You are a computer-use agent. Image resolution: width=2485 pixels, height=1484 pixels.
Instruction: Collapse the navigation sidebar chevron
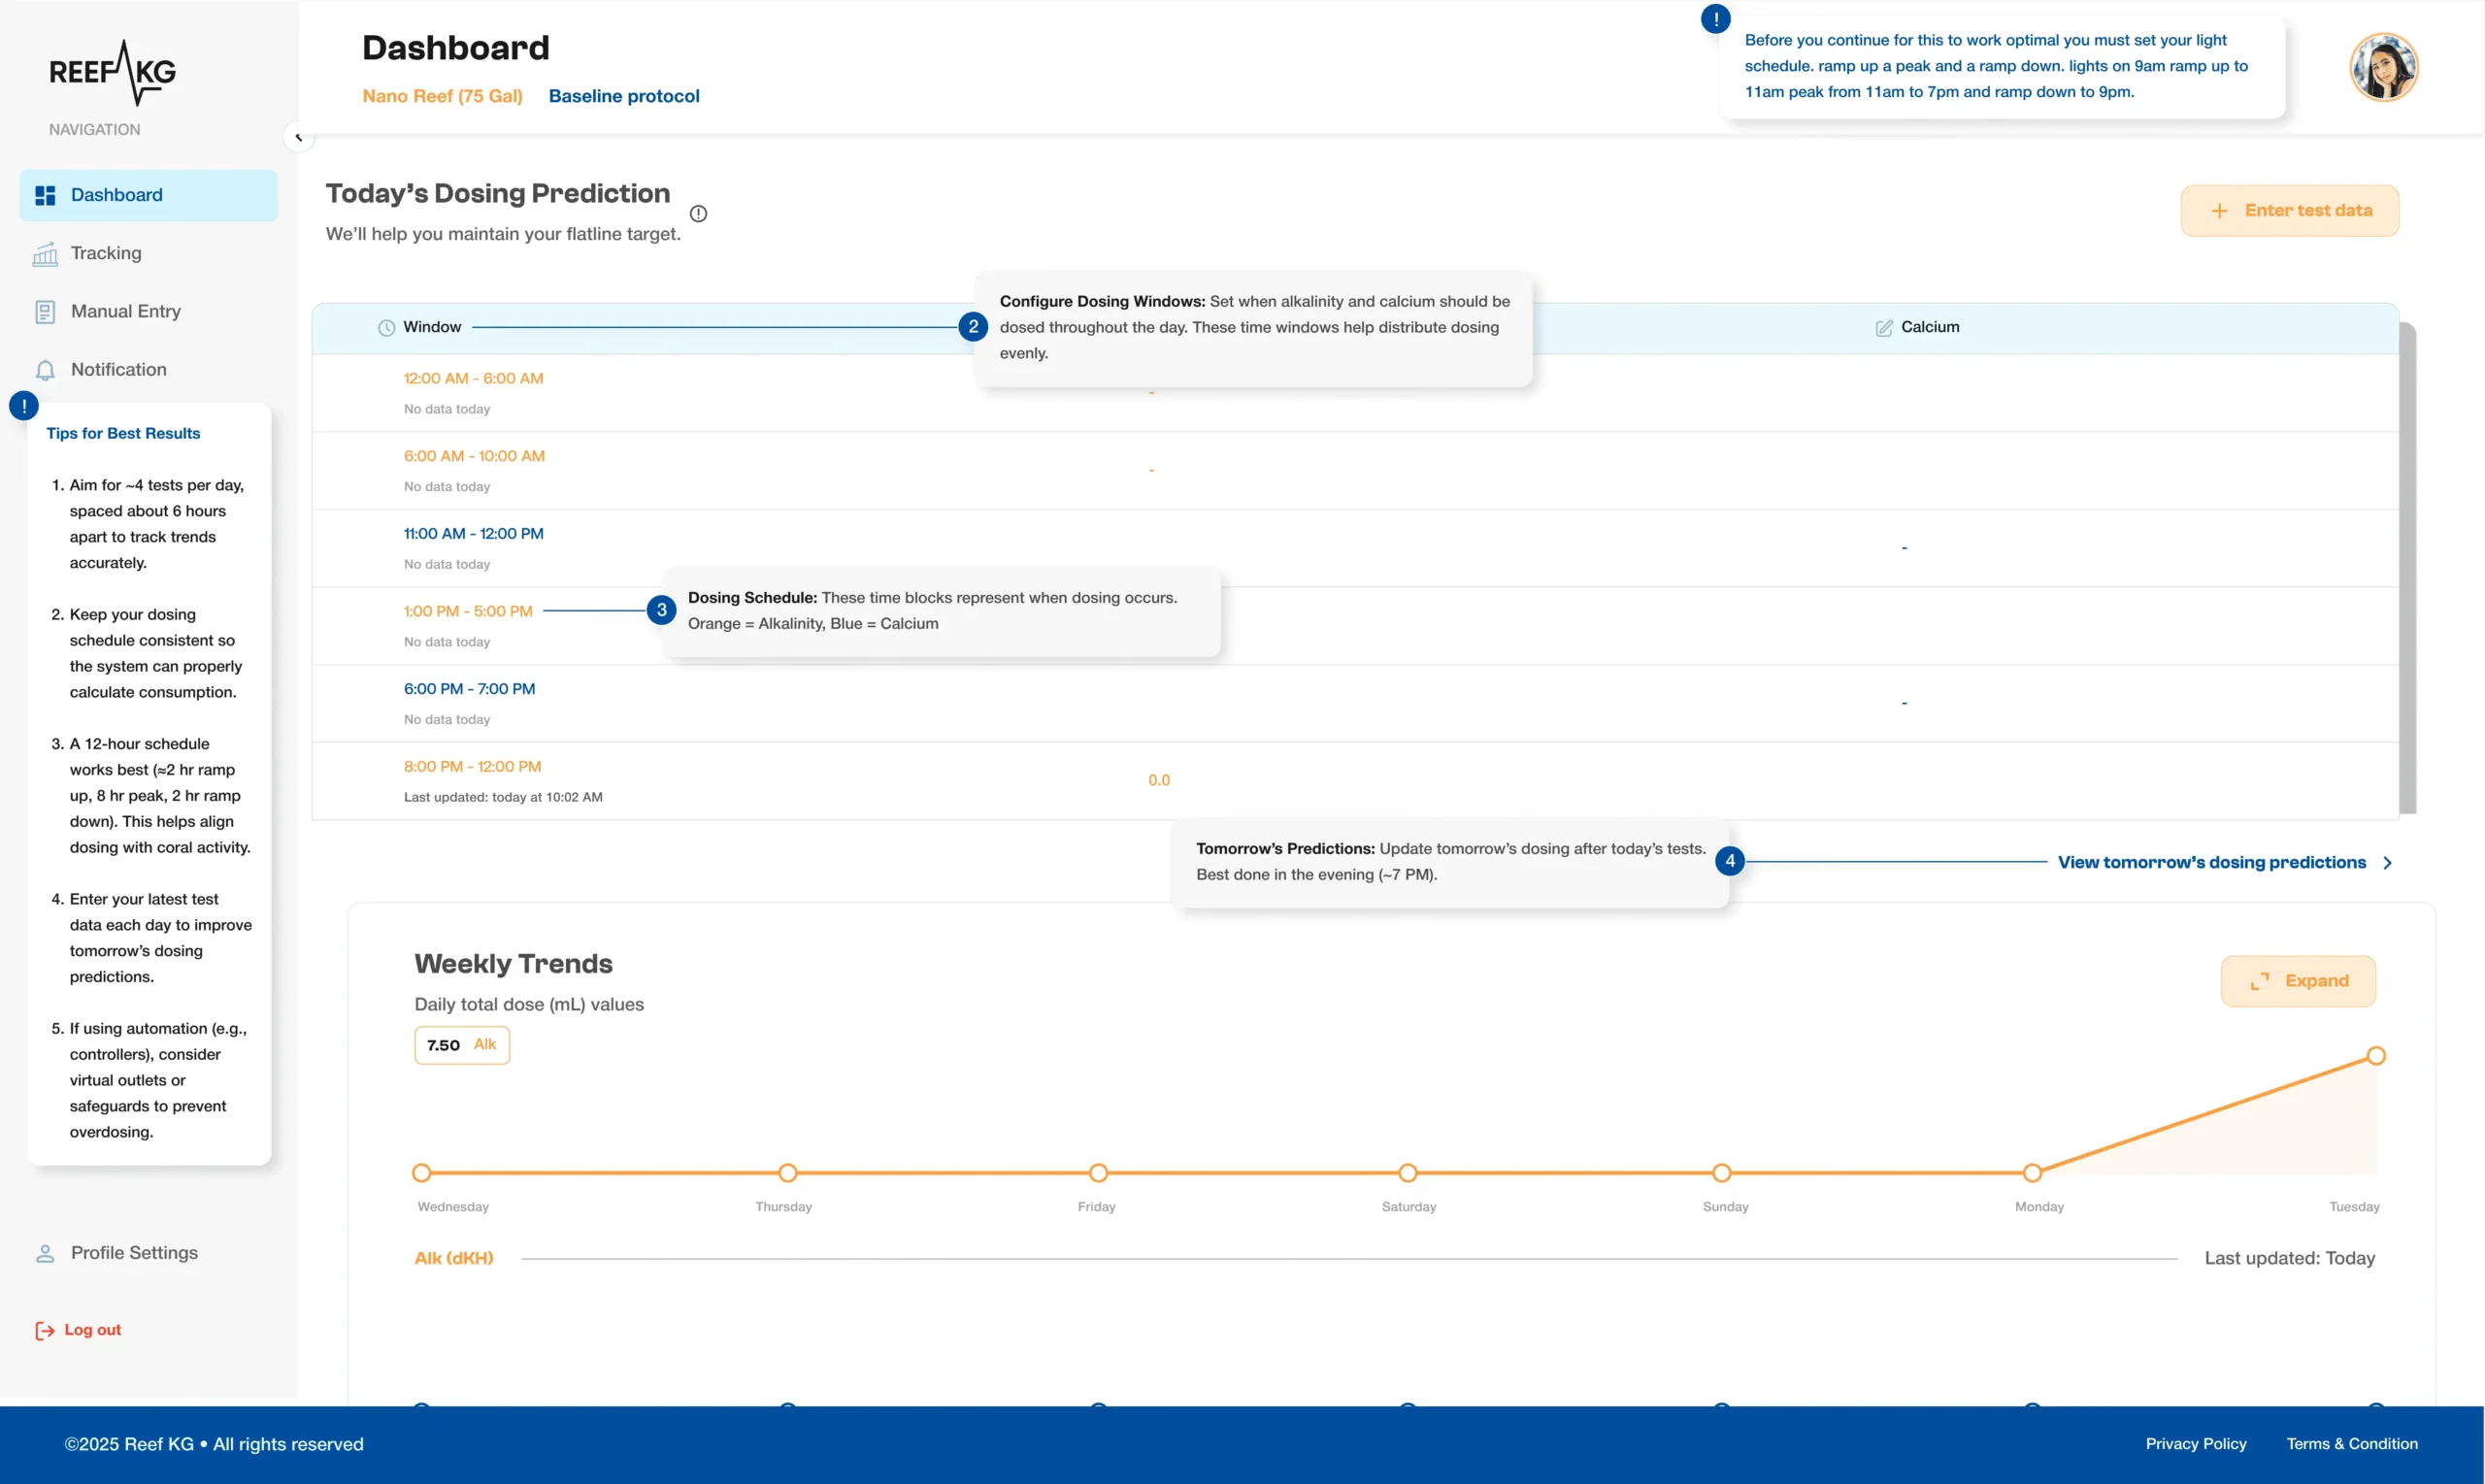pos(298,137)
